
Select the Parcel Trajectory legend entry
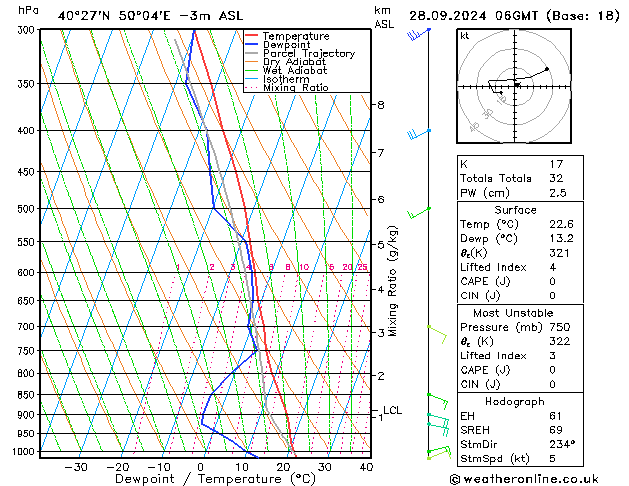click(308, 54)
